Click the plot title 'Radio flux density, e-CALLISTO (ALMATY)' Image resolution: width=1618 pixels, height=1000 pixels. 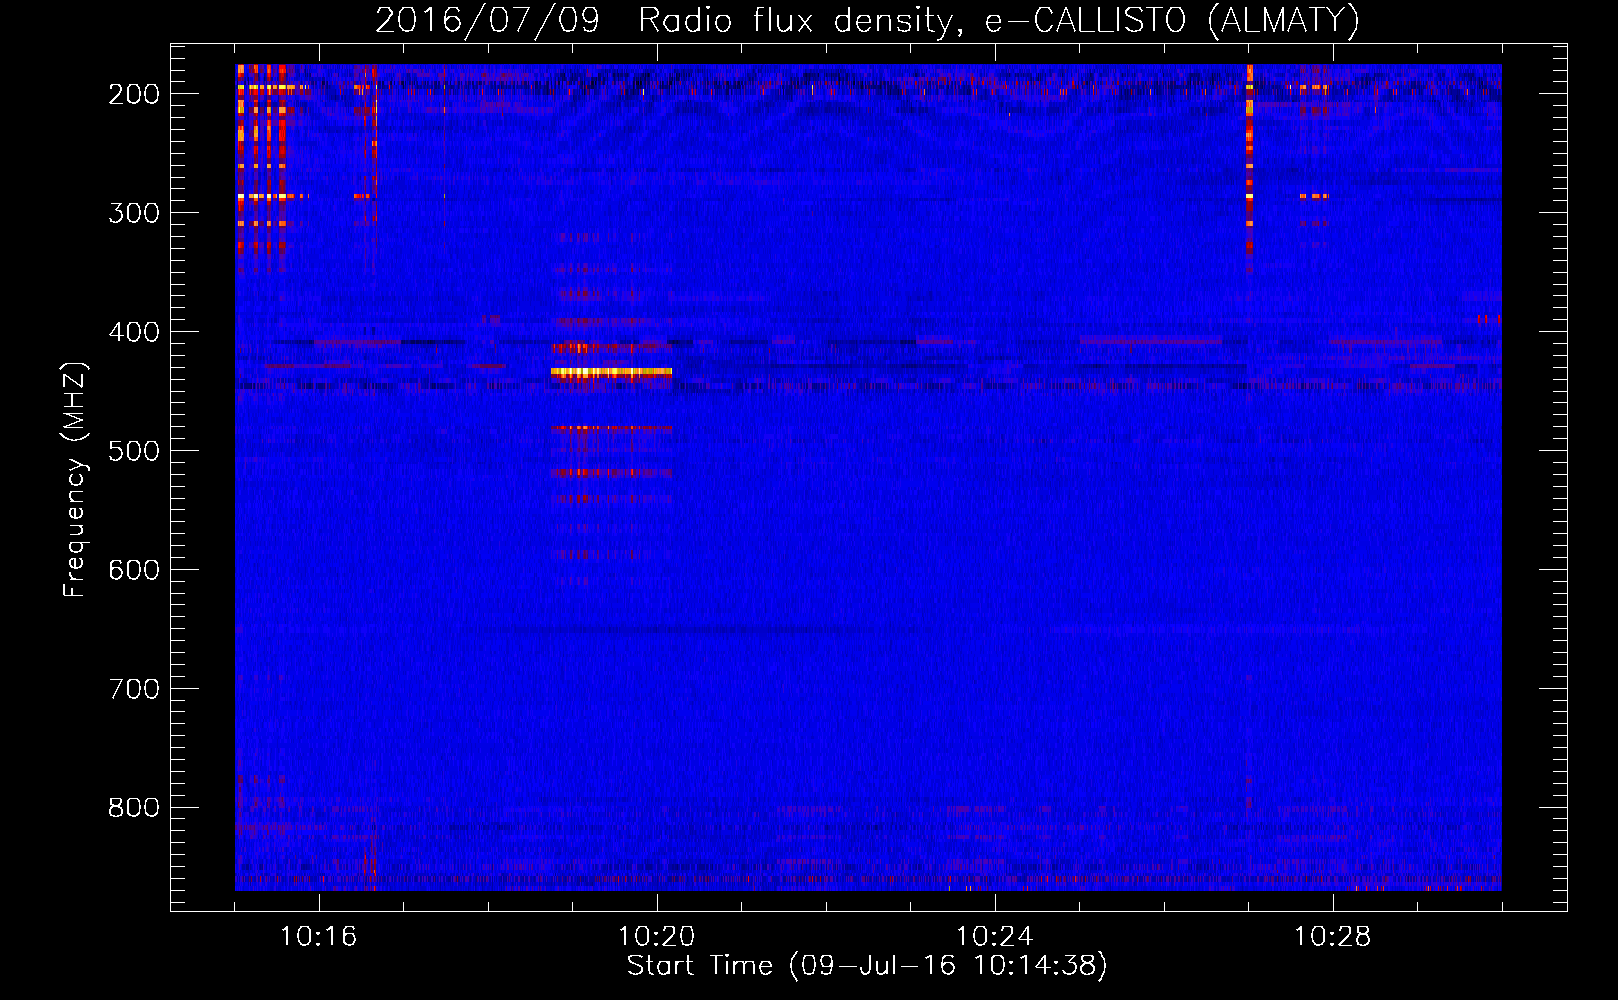pos(999,20)
